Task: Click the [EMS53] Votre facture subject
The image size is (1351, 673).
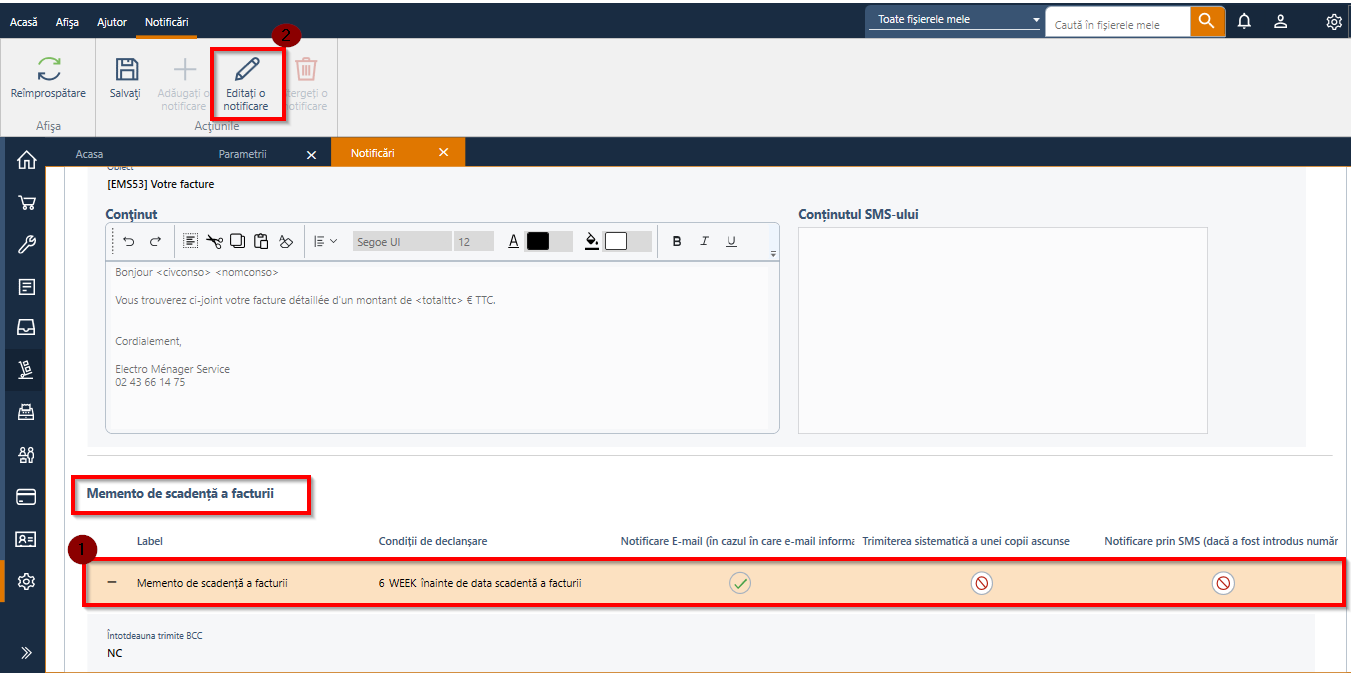Action: (160, 184)
